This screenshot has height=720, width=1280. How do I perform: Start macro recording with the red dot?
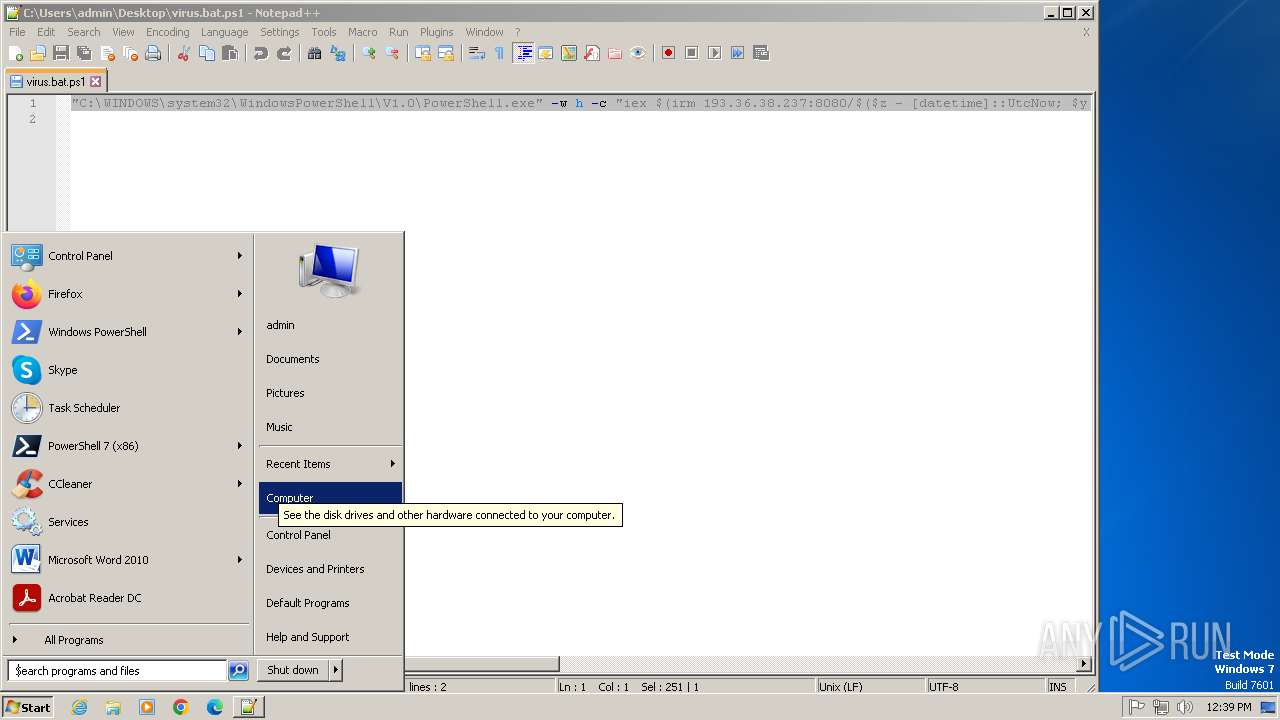(x=669, y=53)
